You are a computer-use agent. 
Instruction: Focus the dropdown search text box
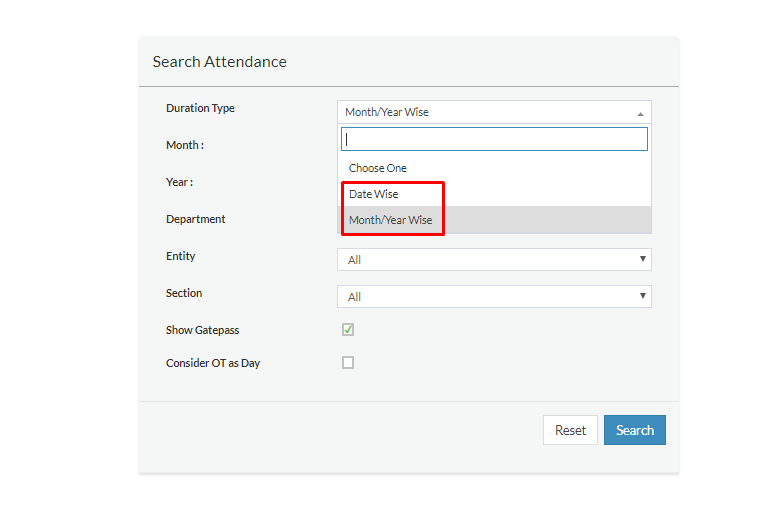[x=494, y=139]
